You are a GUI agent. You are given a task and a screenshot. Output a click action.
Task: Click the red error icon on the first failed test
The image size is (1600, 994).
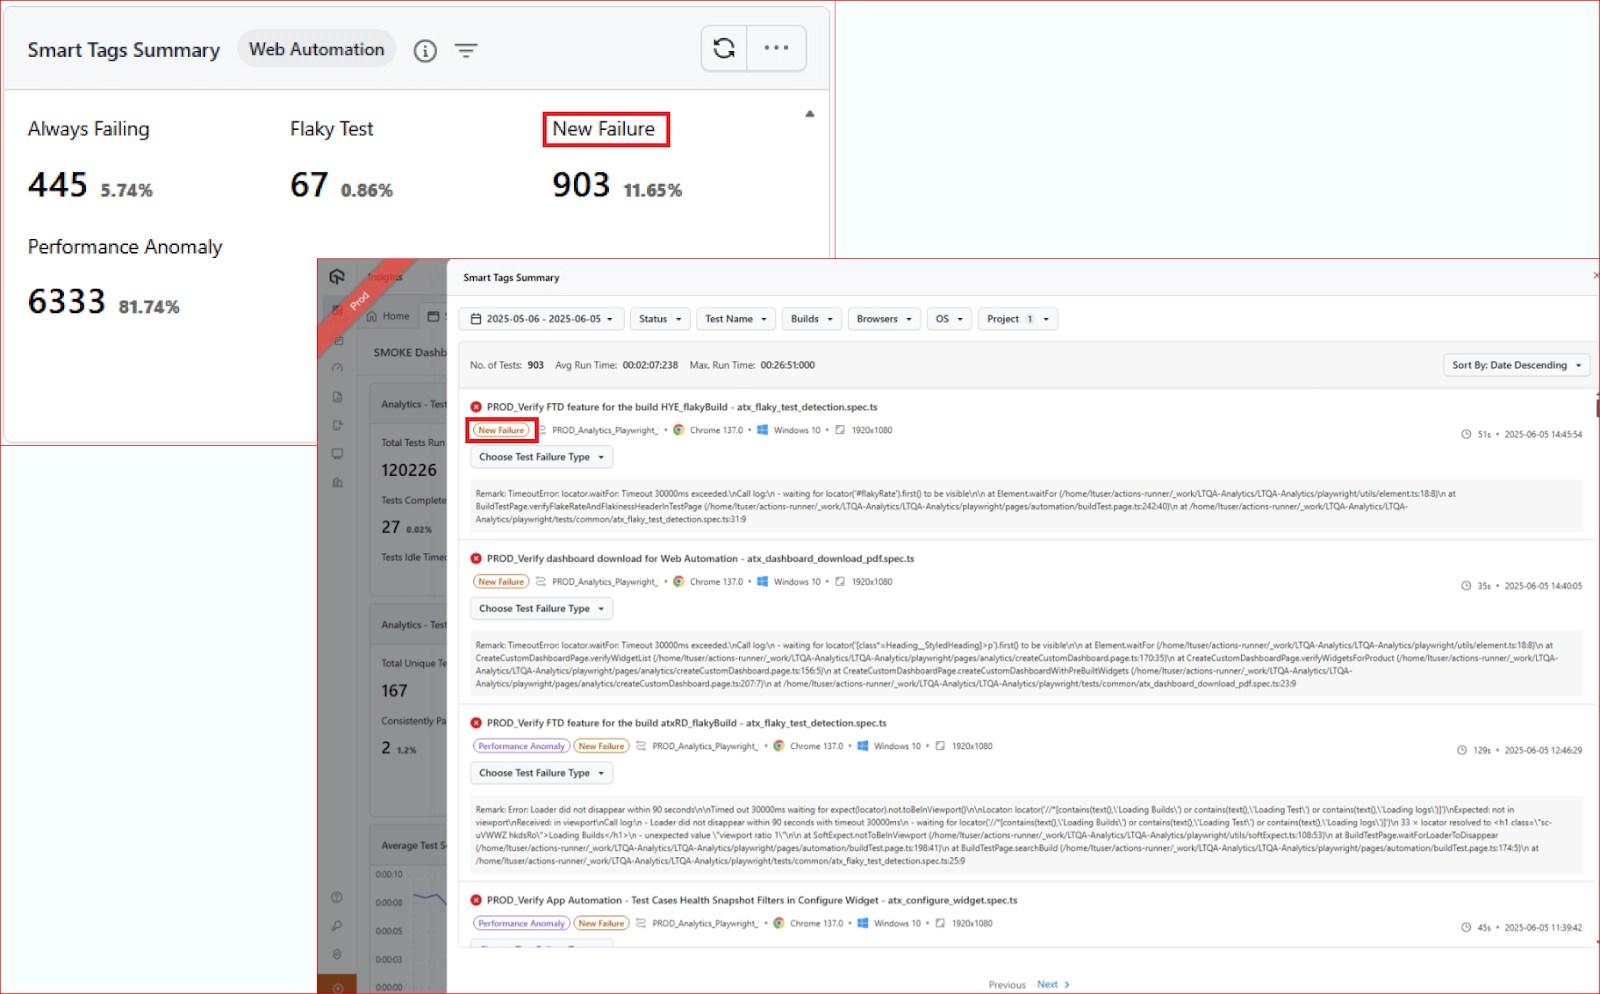click(475, 407)
